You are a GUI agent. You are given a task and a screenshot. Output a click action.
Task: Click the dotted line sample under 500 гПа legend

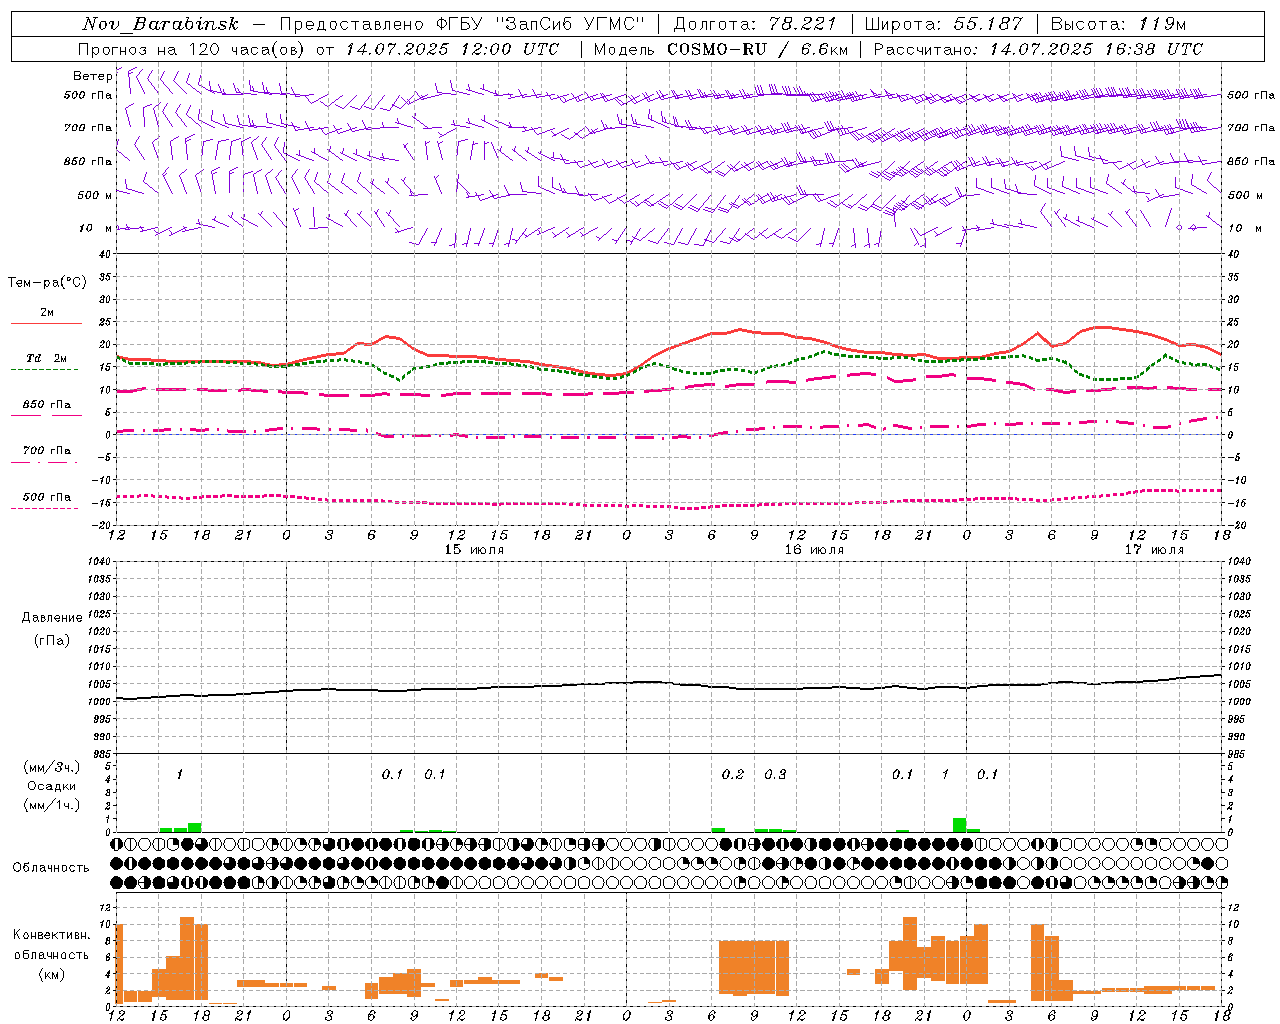point(45,509)
